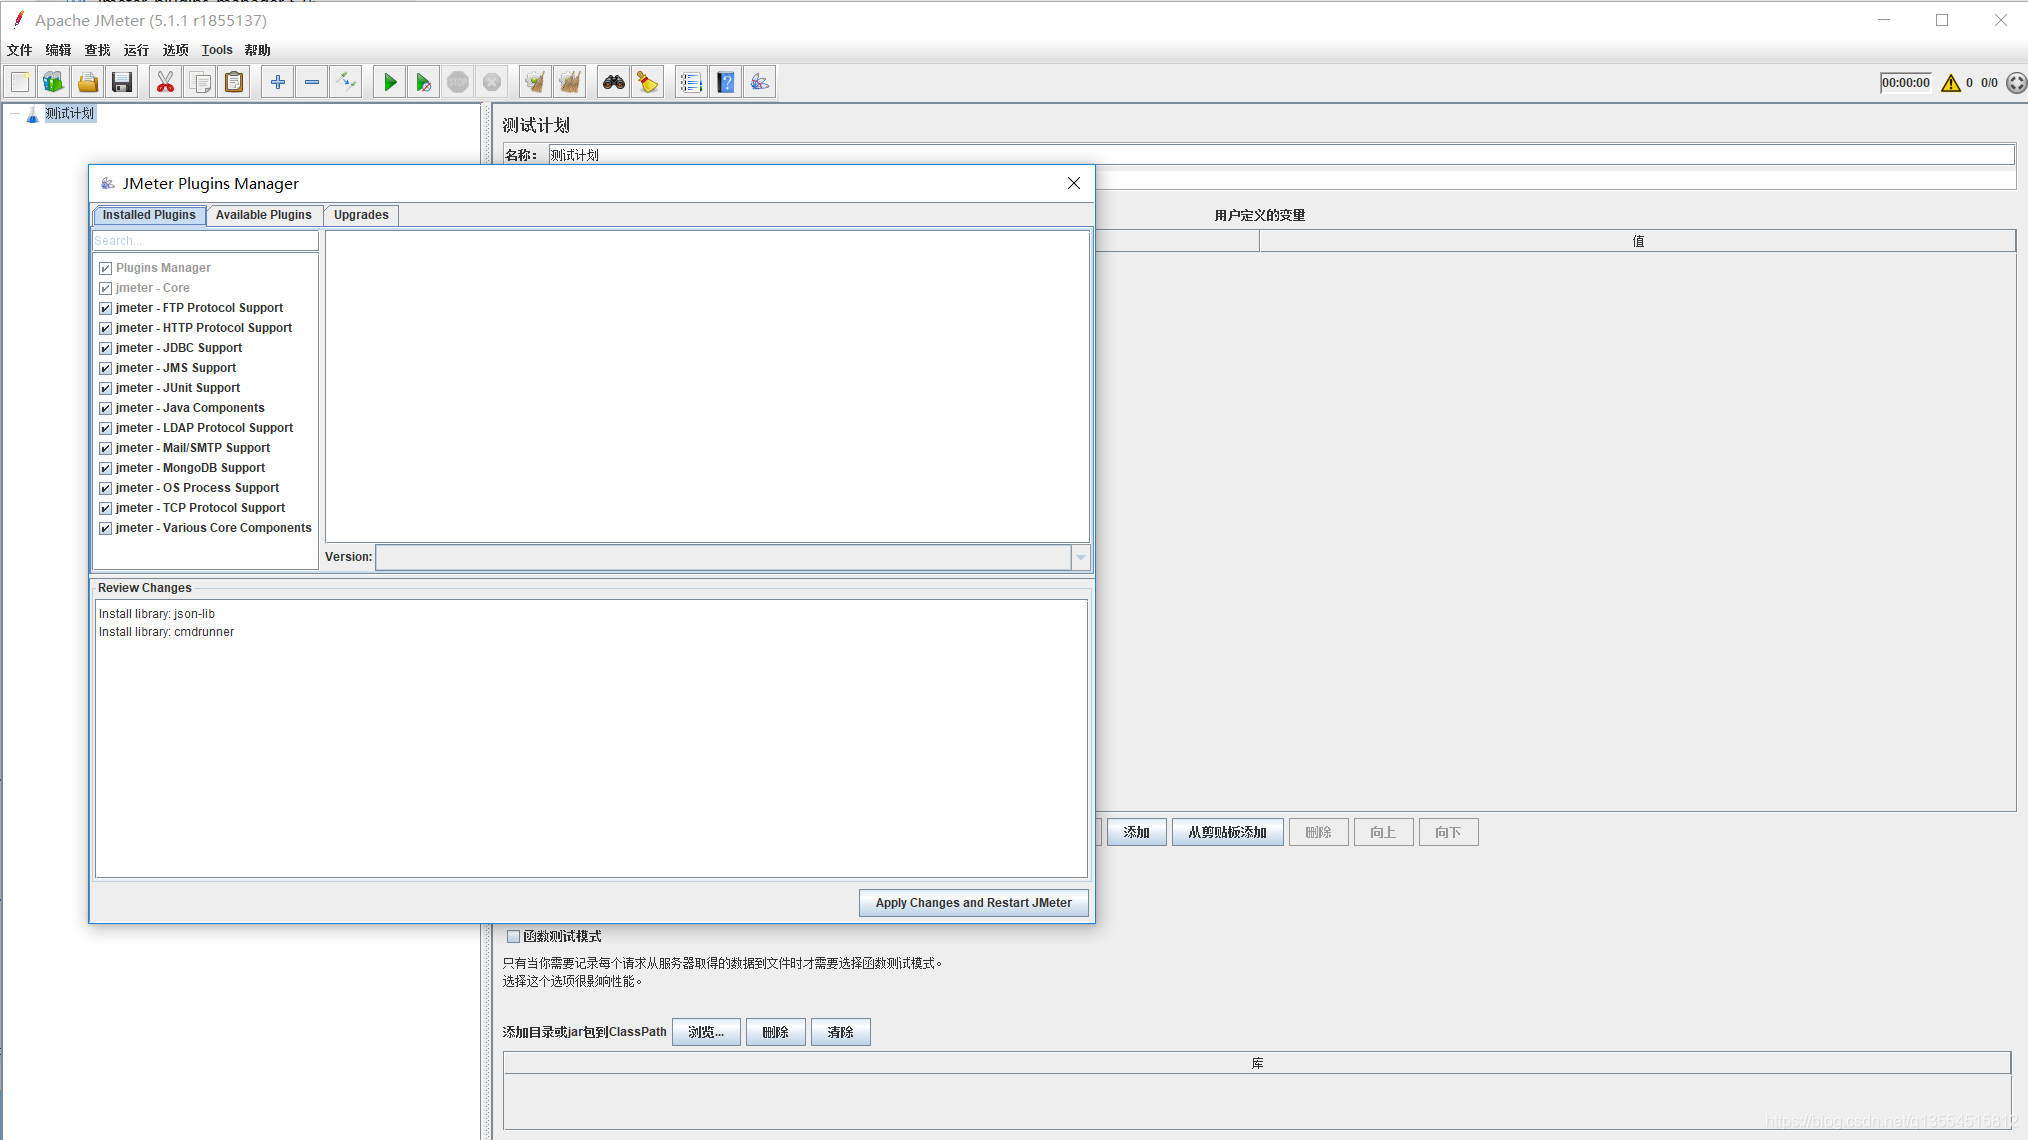Click the warning triangle log icon
The image size is (2028, 1140).
[x=1950, y=83]
